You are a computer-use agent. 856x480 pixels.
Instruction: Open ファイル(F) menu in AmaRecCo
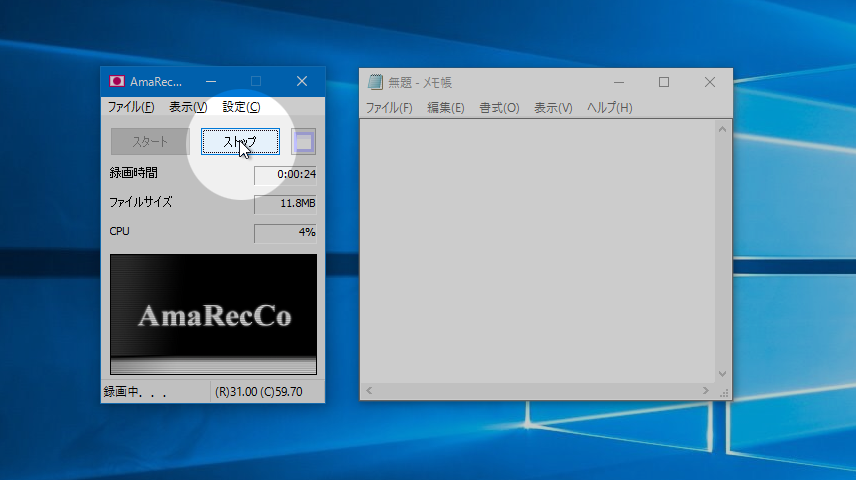click(131, 107)
